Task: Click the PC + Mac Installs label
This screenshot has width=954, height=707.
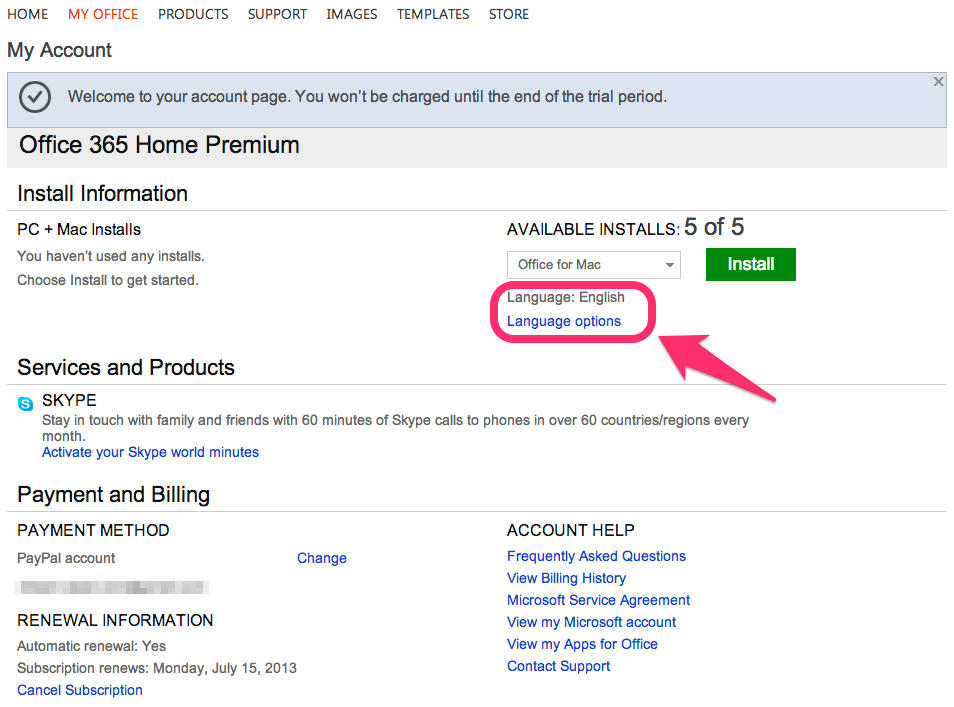Action: pos(78,229)
